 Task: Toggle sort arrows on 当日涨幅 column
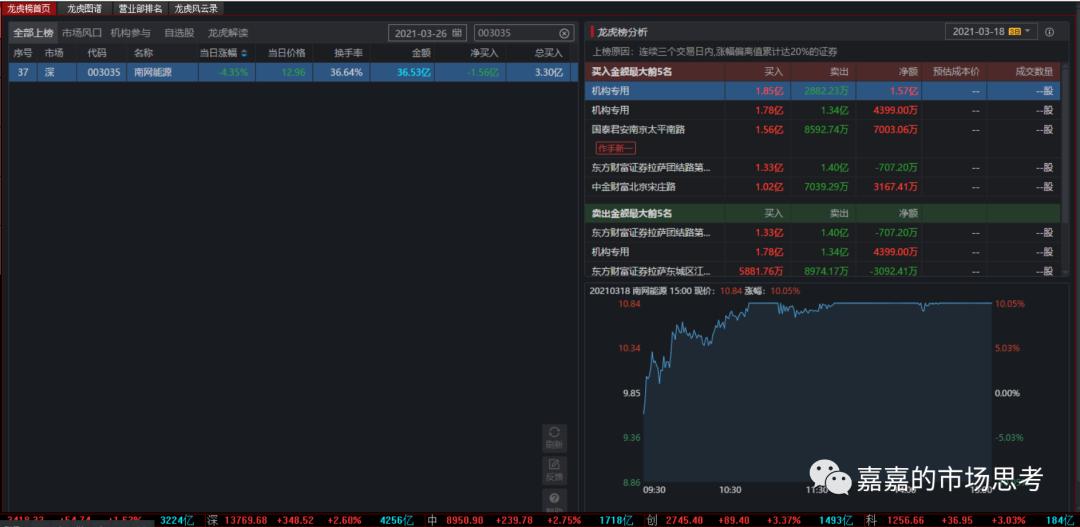[x=243, y=53]
